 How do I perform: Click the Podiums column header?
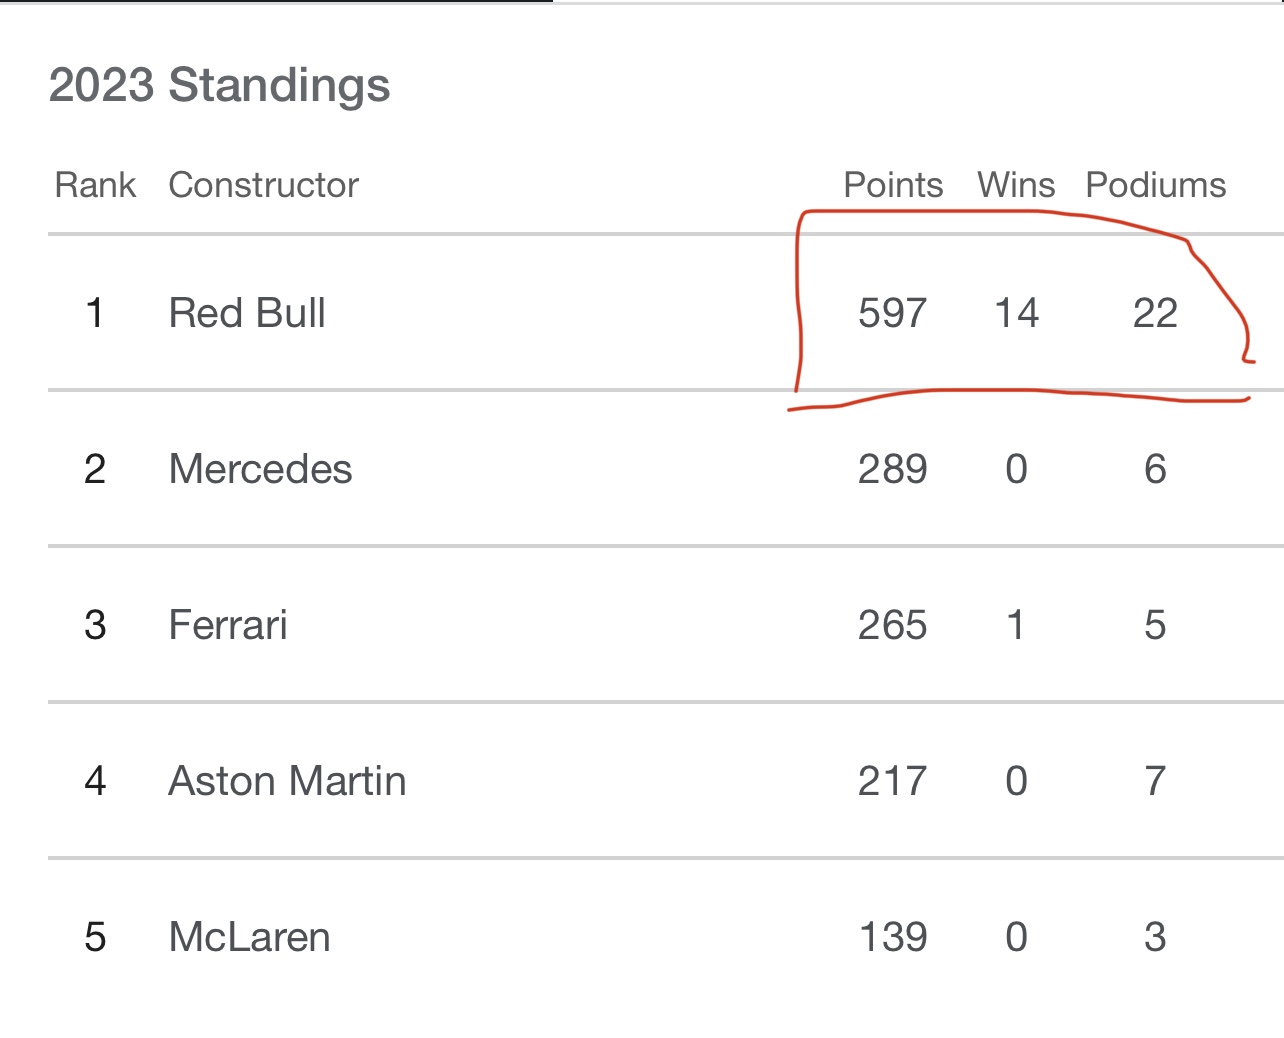click(x=1156, y=185)
